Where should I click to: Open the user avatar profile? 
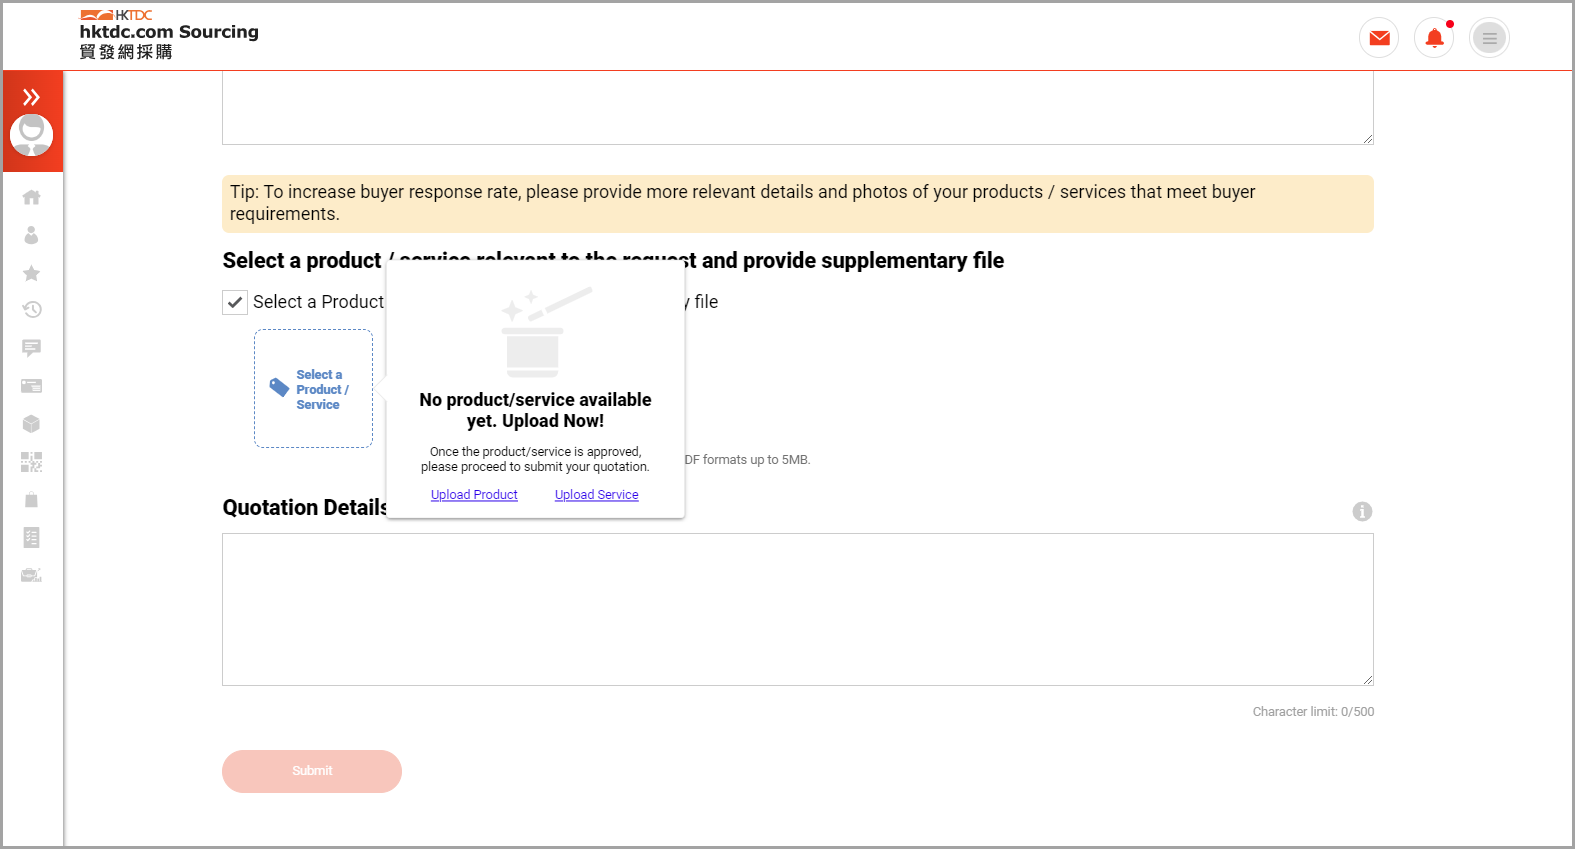[x=31, y=135]
